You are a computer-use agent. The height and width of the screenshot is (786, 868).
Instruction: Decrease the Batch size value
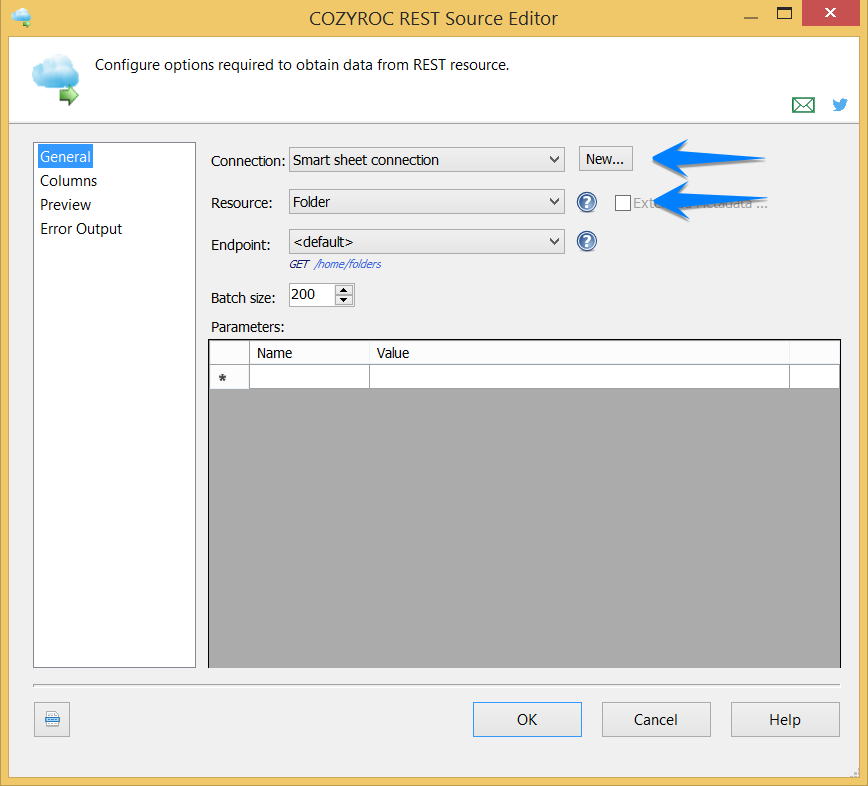344,299
